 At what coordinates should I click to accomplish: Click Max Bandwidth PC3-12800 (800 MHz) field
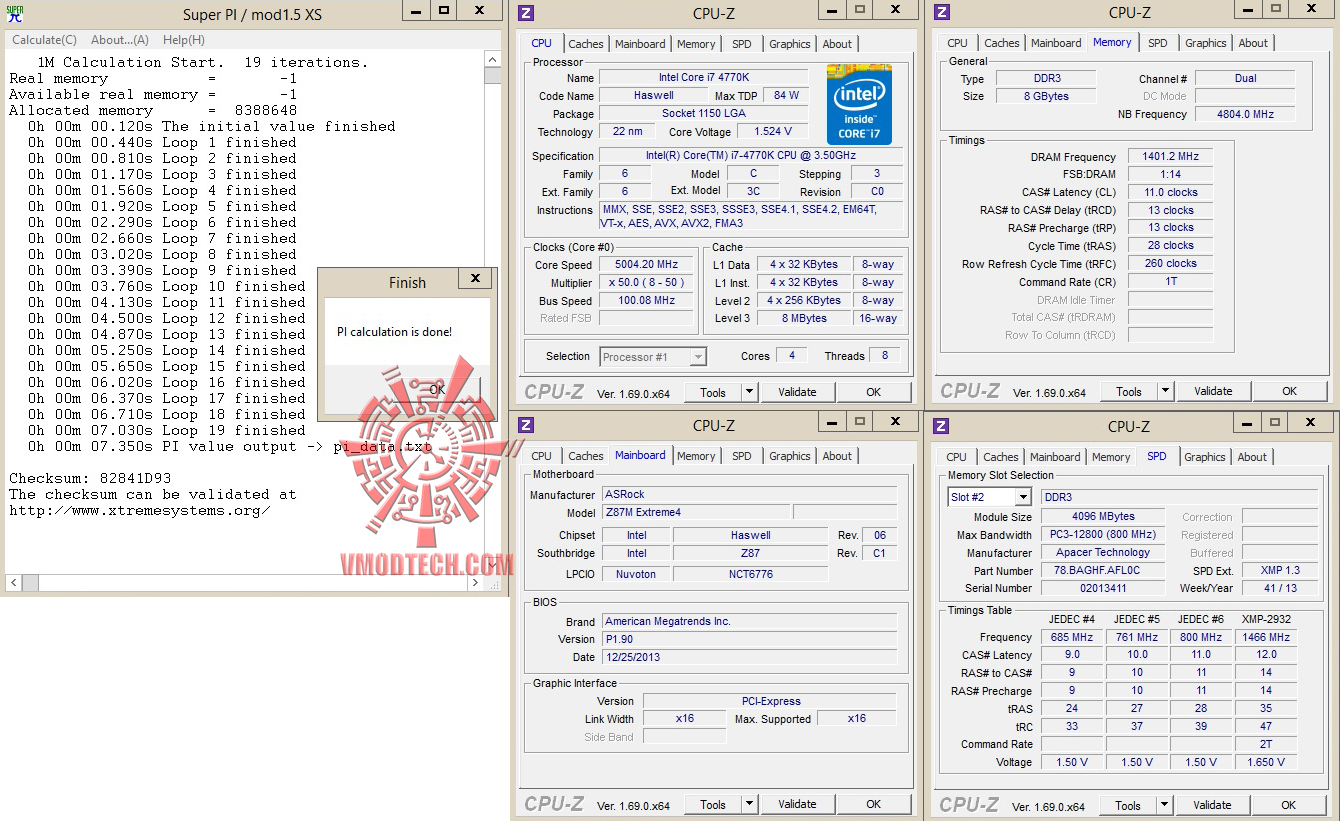[x=1102, y=534]
